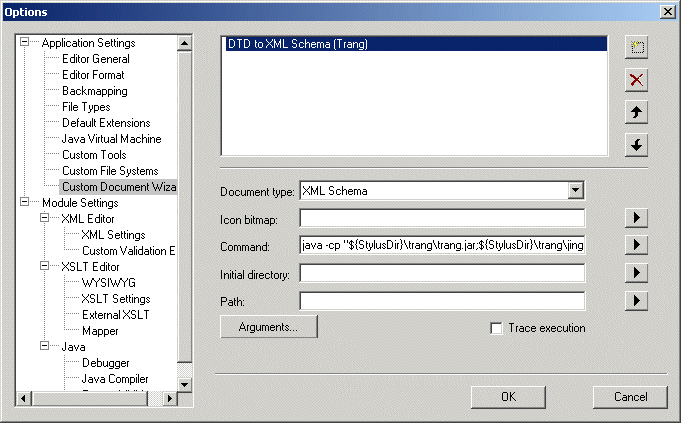
Task: Click arrow button beside Initial directory field
Action: pos(636,272)
